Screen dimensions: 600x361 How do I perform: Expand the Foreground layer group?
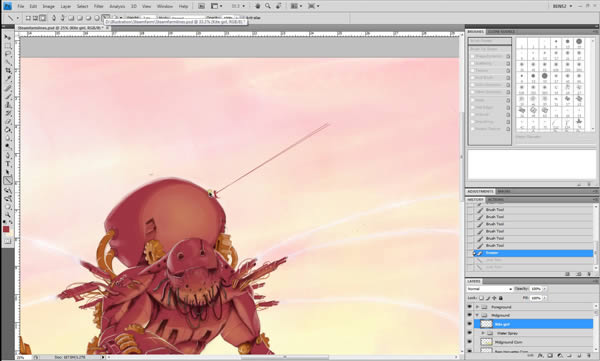point(477,307)
